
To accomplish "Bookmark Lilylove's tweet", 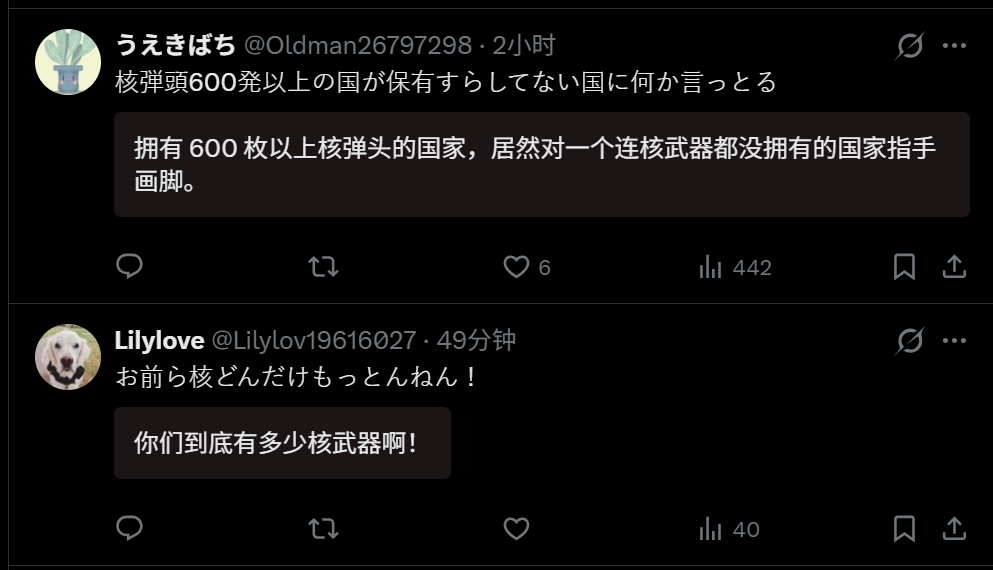I will (x=904, y=528).
